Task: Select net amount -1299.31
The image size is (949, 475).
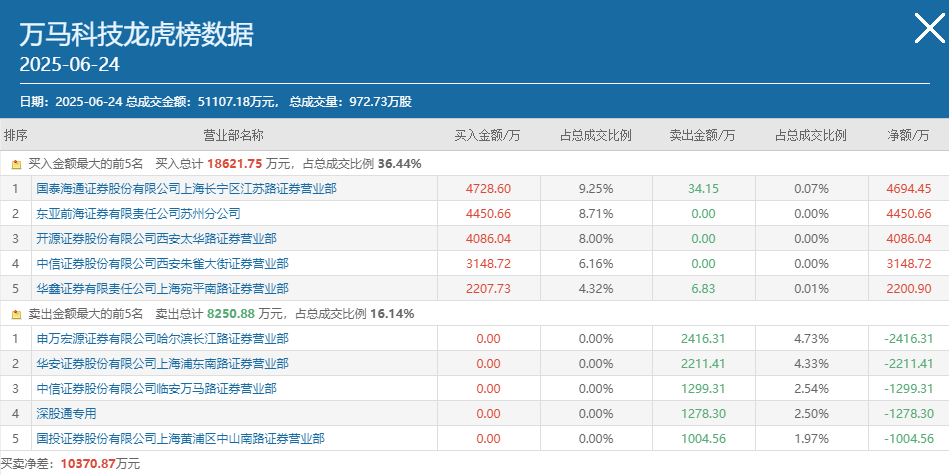Action: coord(909,388)
